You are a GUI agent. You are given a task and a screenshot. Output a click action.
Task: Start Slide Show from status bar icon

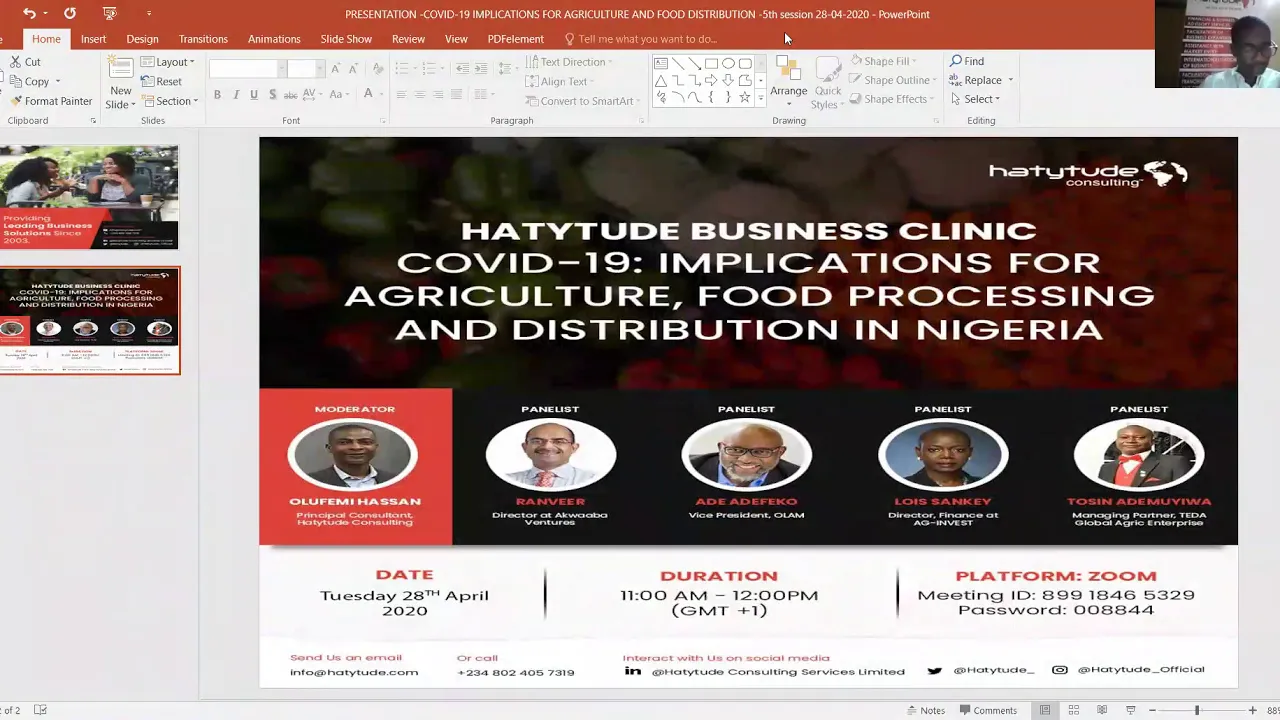point(1130,710)
